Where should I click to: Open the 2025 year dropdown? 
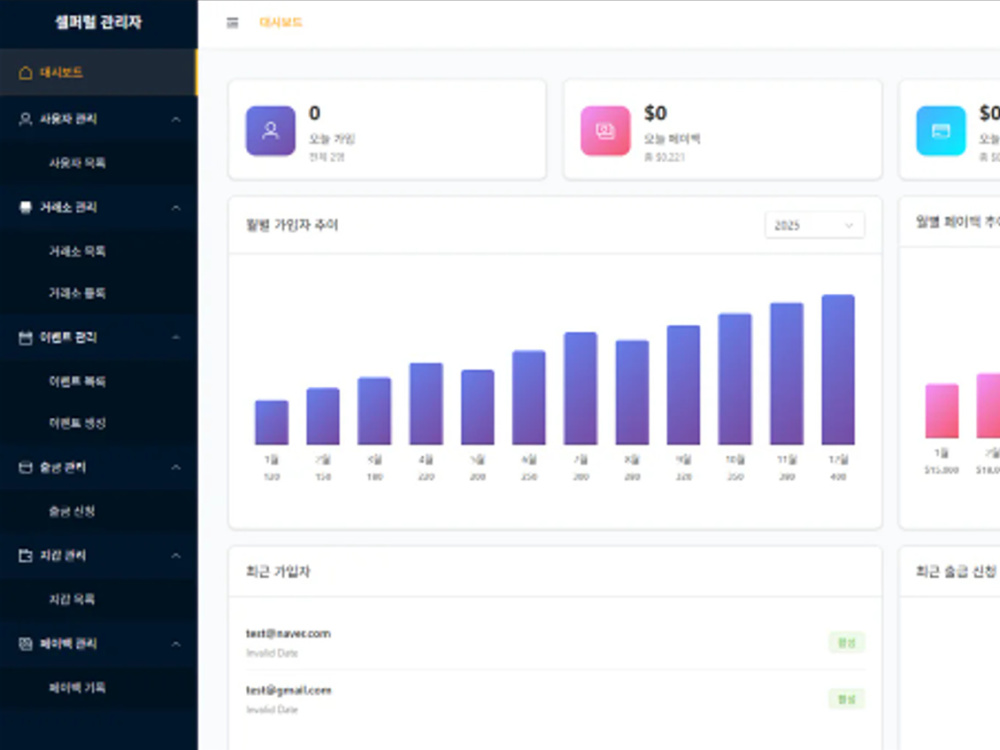(814, 225)
